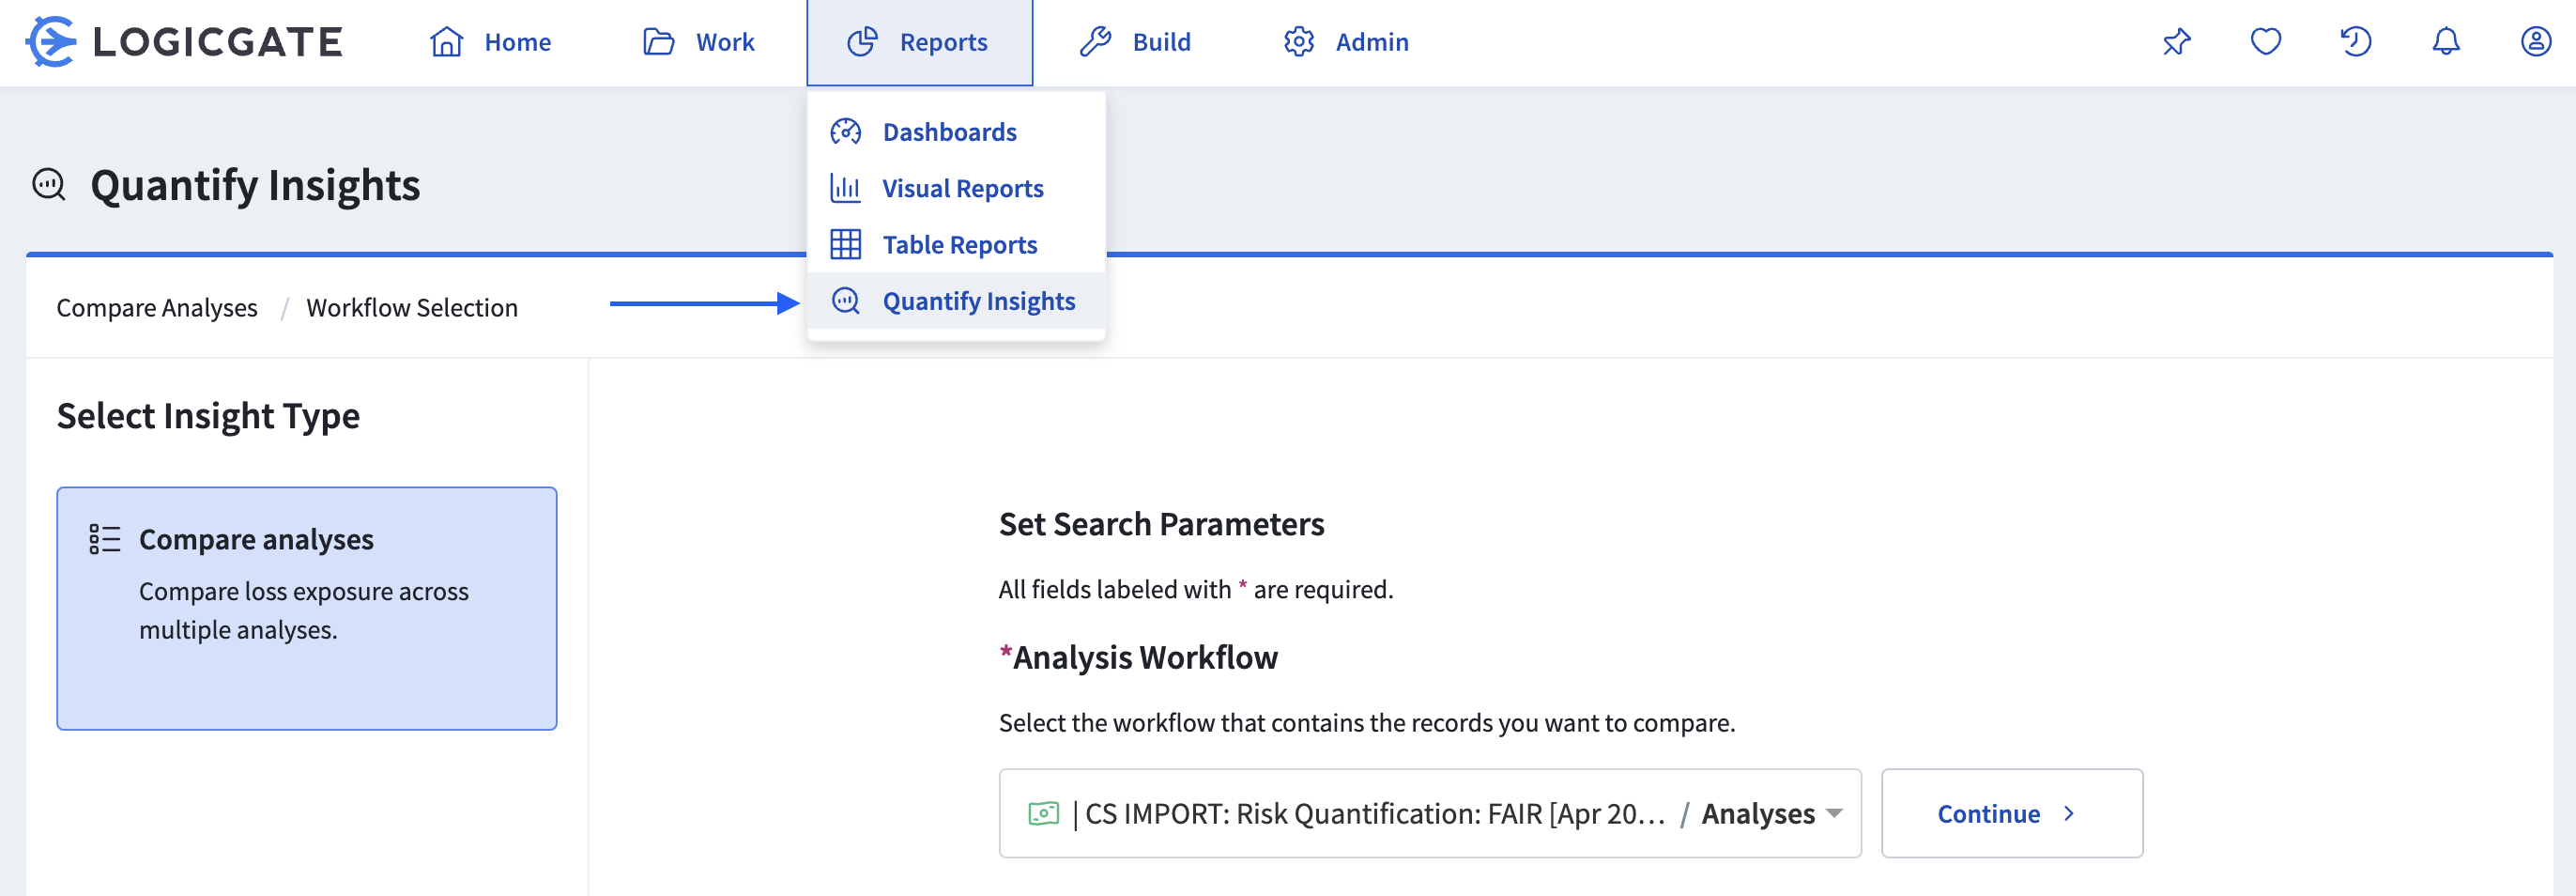This screenshot has width=2576, height=896.
Task: Click the Home house icon
Action: point(446,42)
